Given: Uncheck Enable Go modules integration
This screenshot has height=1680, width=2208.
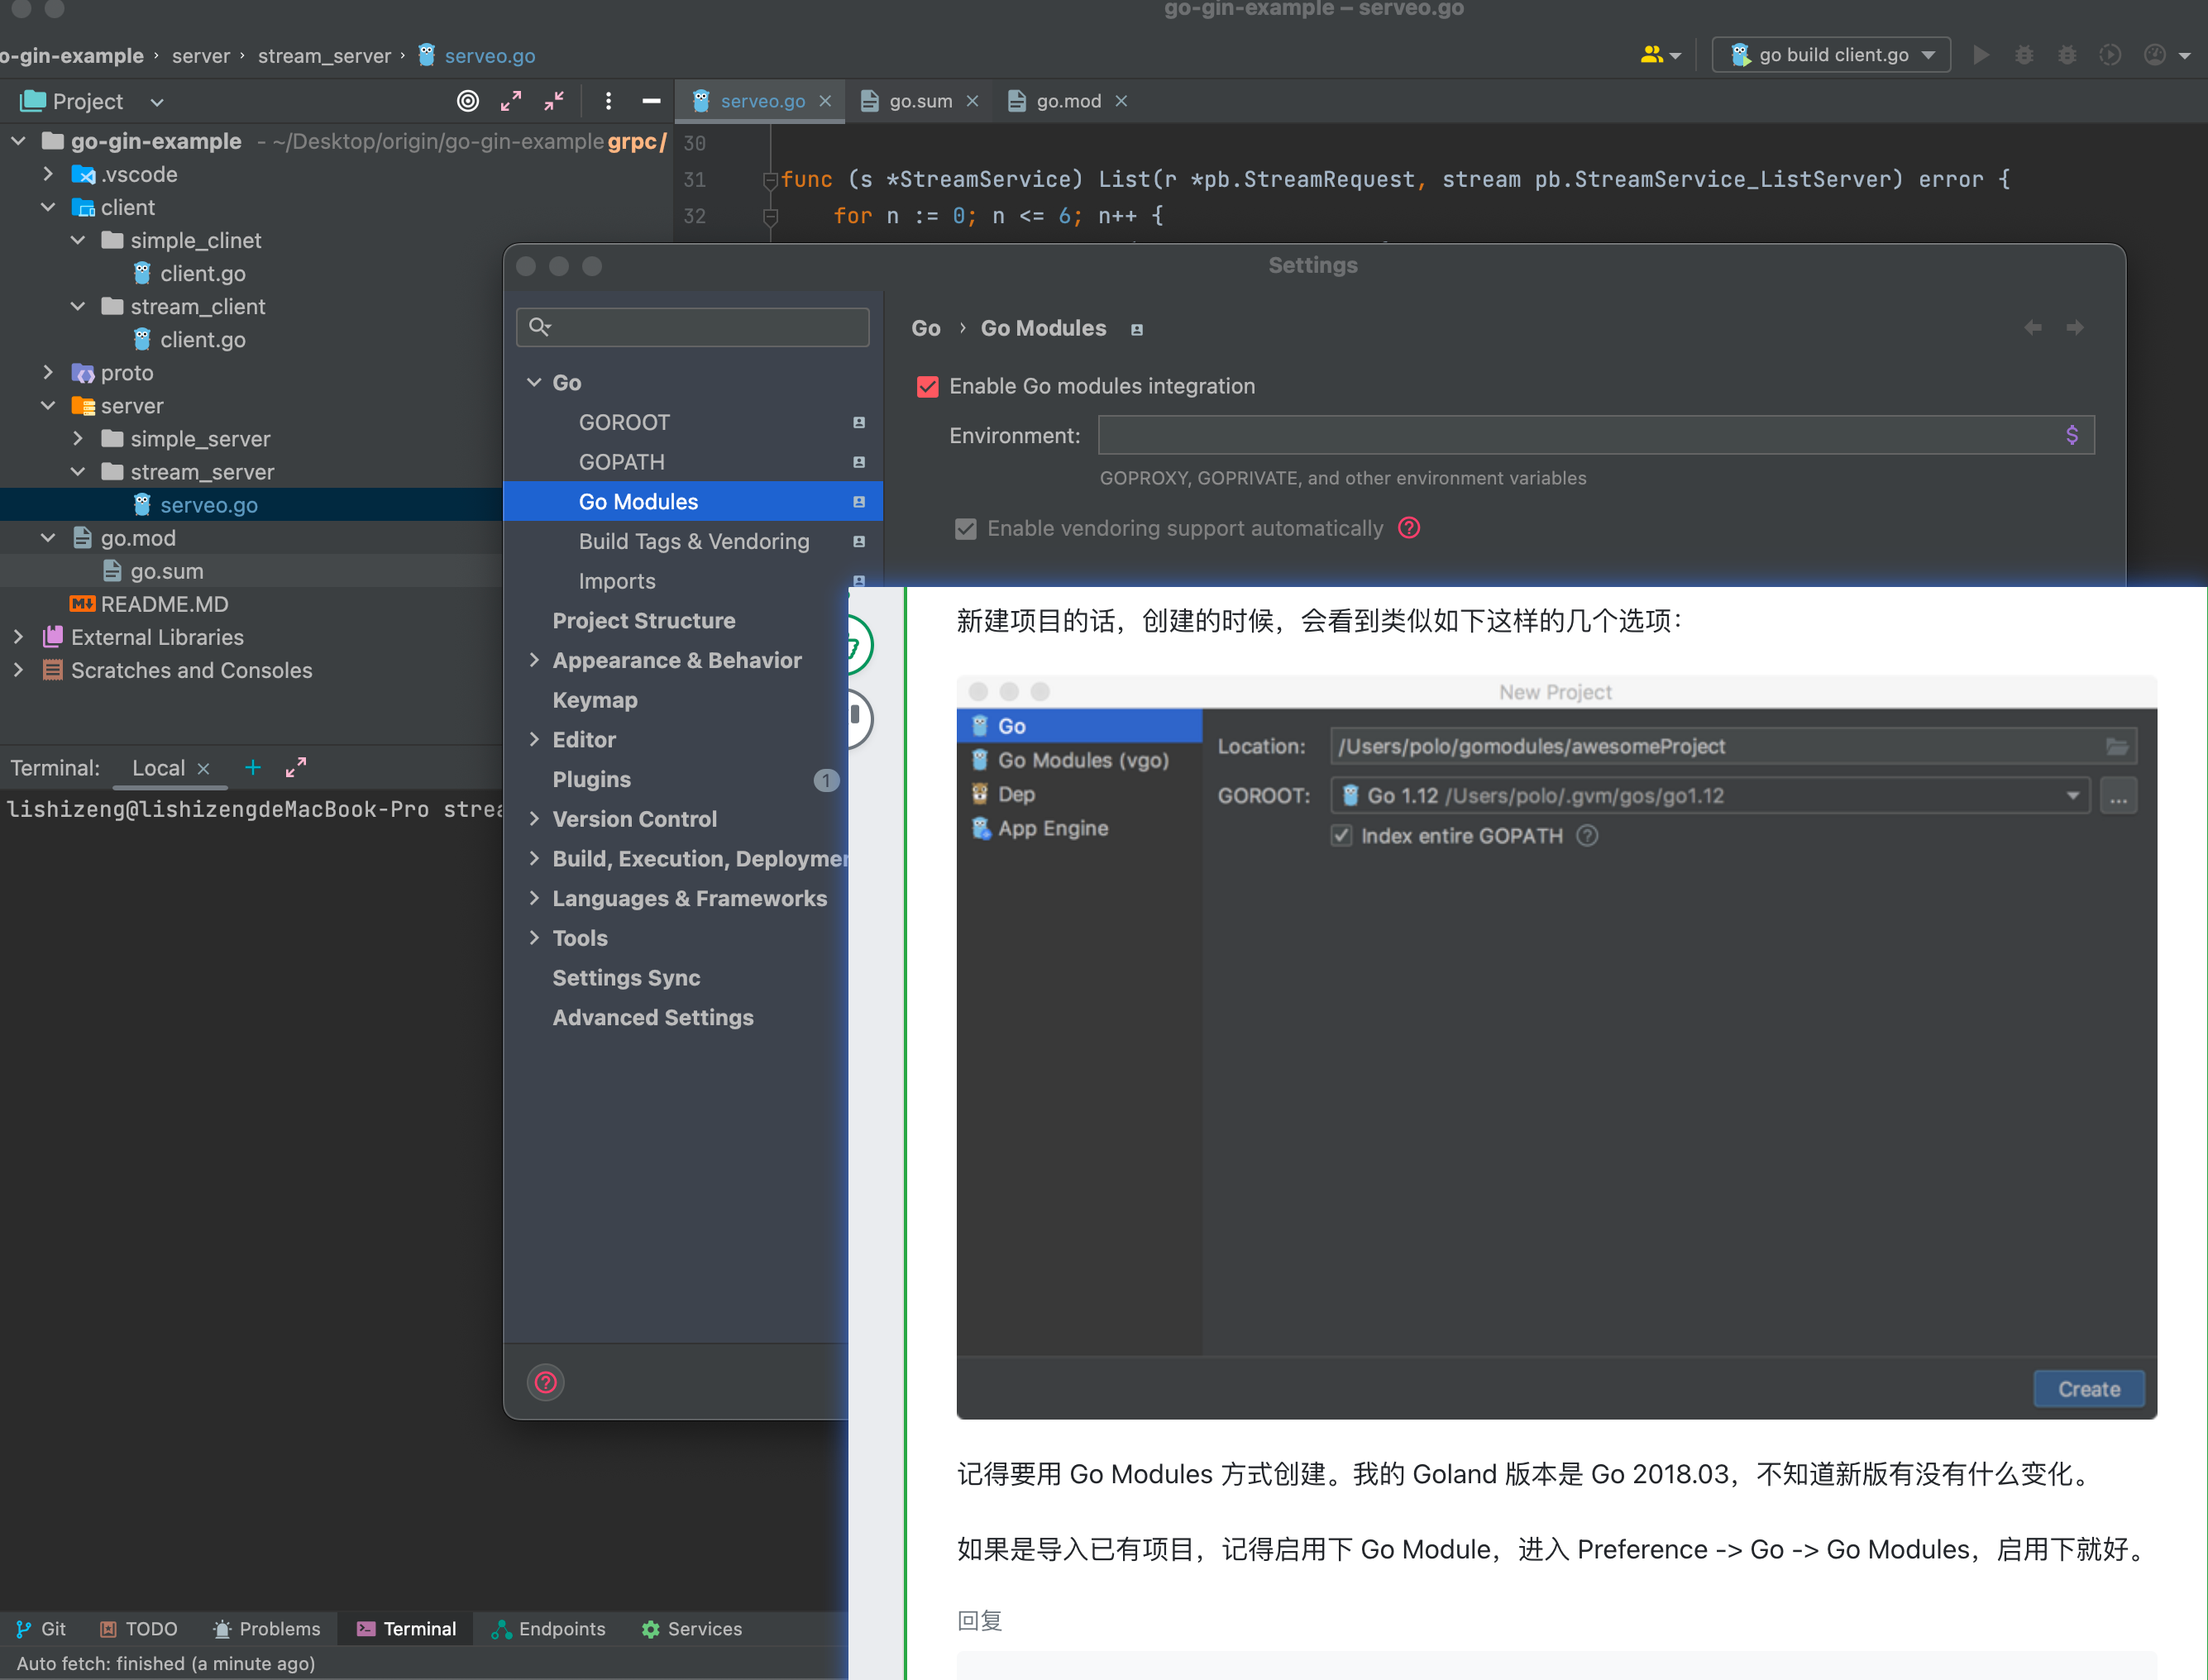Looking at the screenshot, I should coord(928,387).
